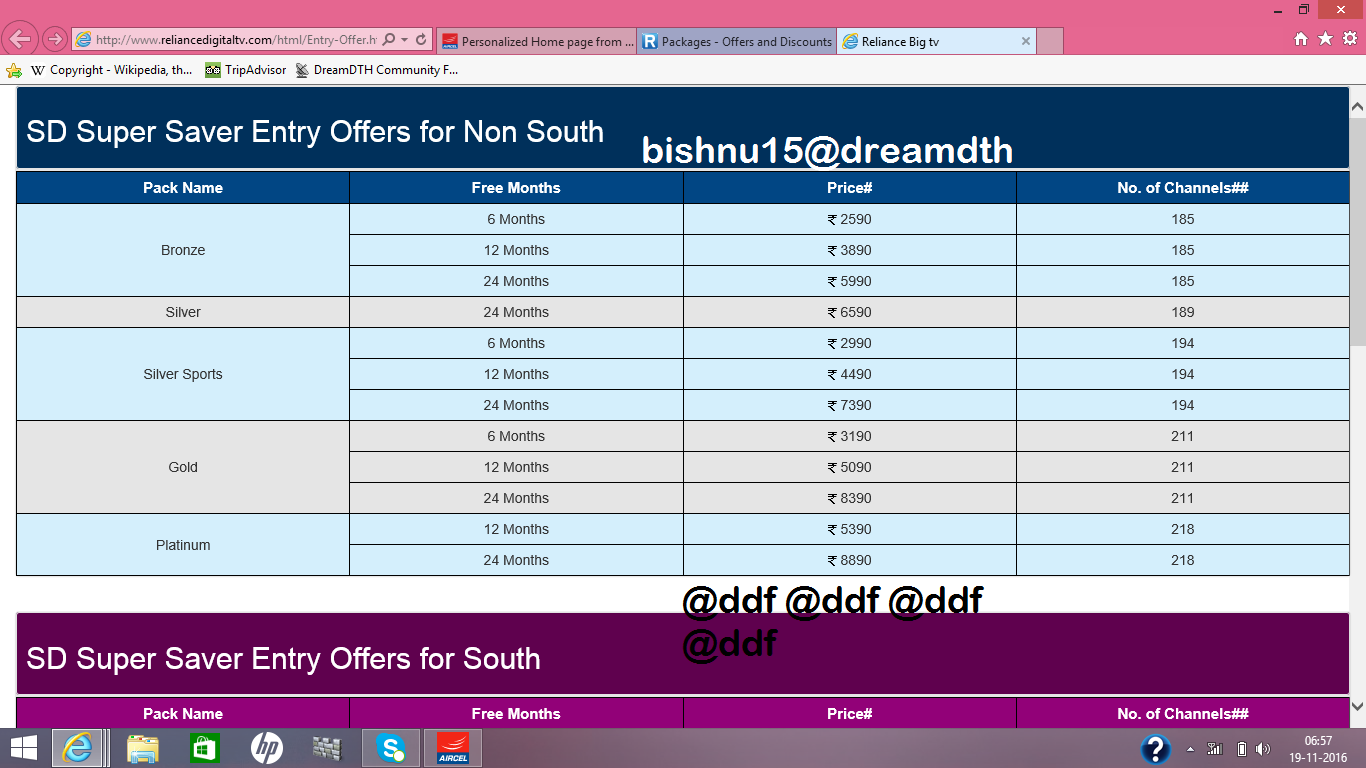This screenshot has height=768, width=1366.
Task: Click the search magnifier in the address bar
Action: pos(389,40)
